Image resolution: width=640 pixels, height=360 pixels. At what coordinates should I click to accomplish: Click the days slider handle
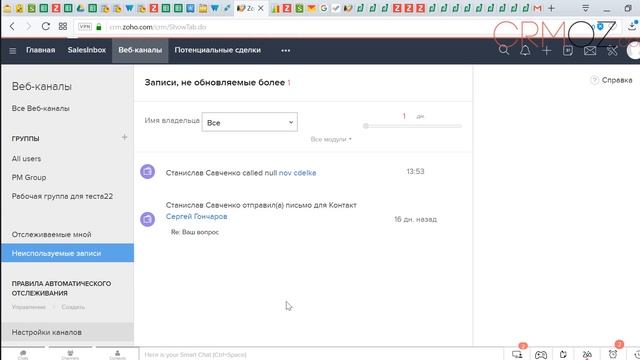click(366, 126)
